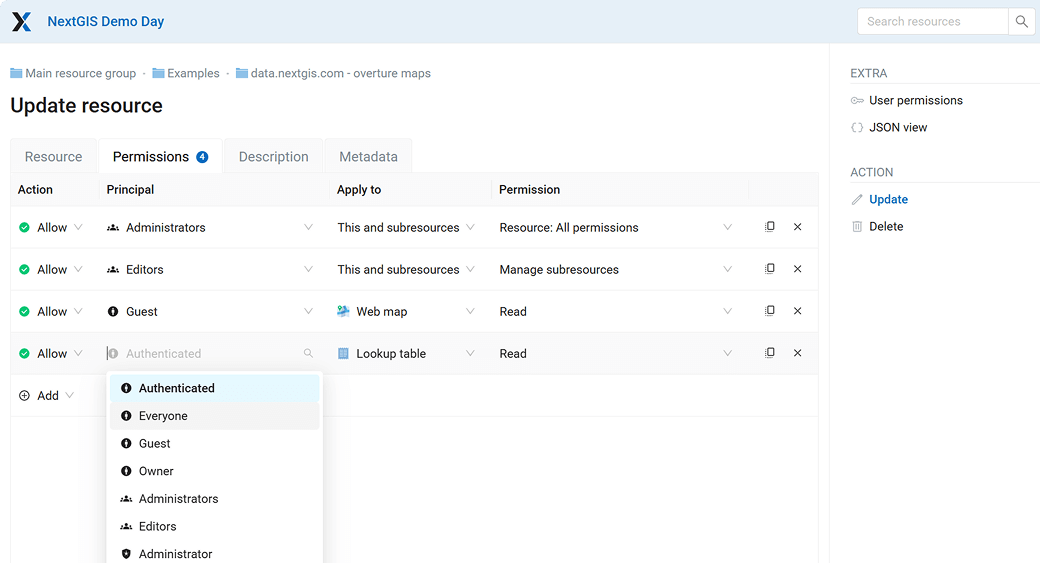Click the NextGIS logo icon
1040x563 pixels.
pyautogui.click(x=22, y=21)
